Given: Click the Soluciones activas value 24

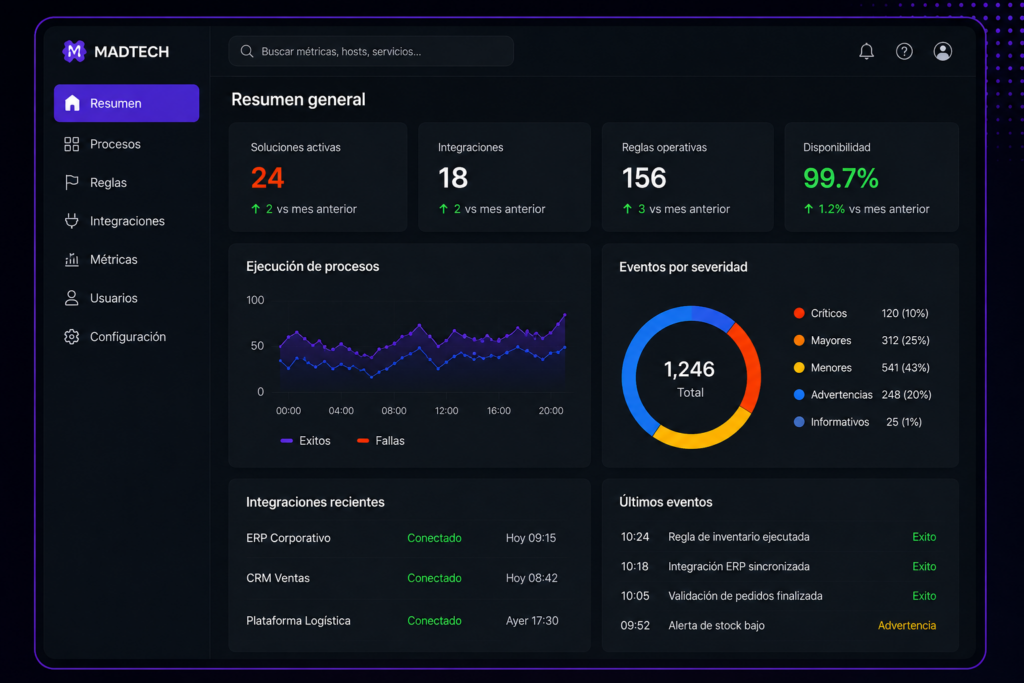Looking at the screenshot, I should point(268,178).
